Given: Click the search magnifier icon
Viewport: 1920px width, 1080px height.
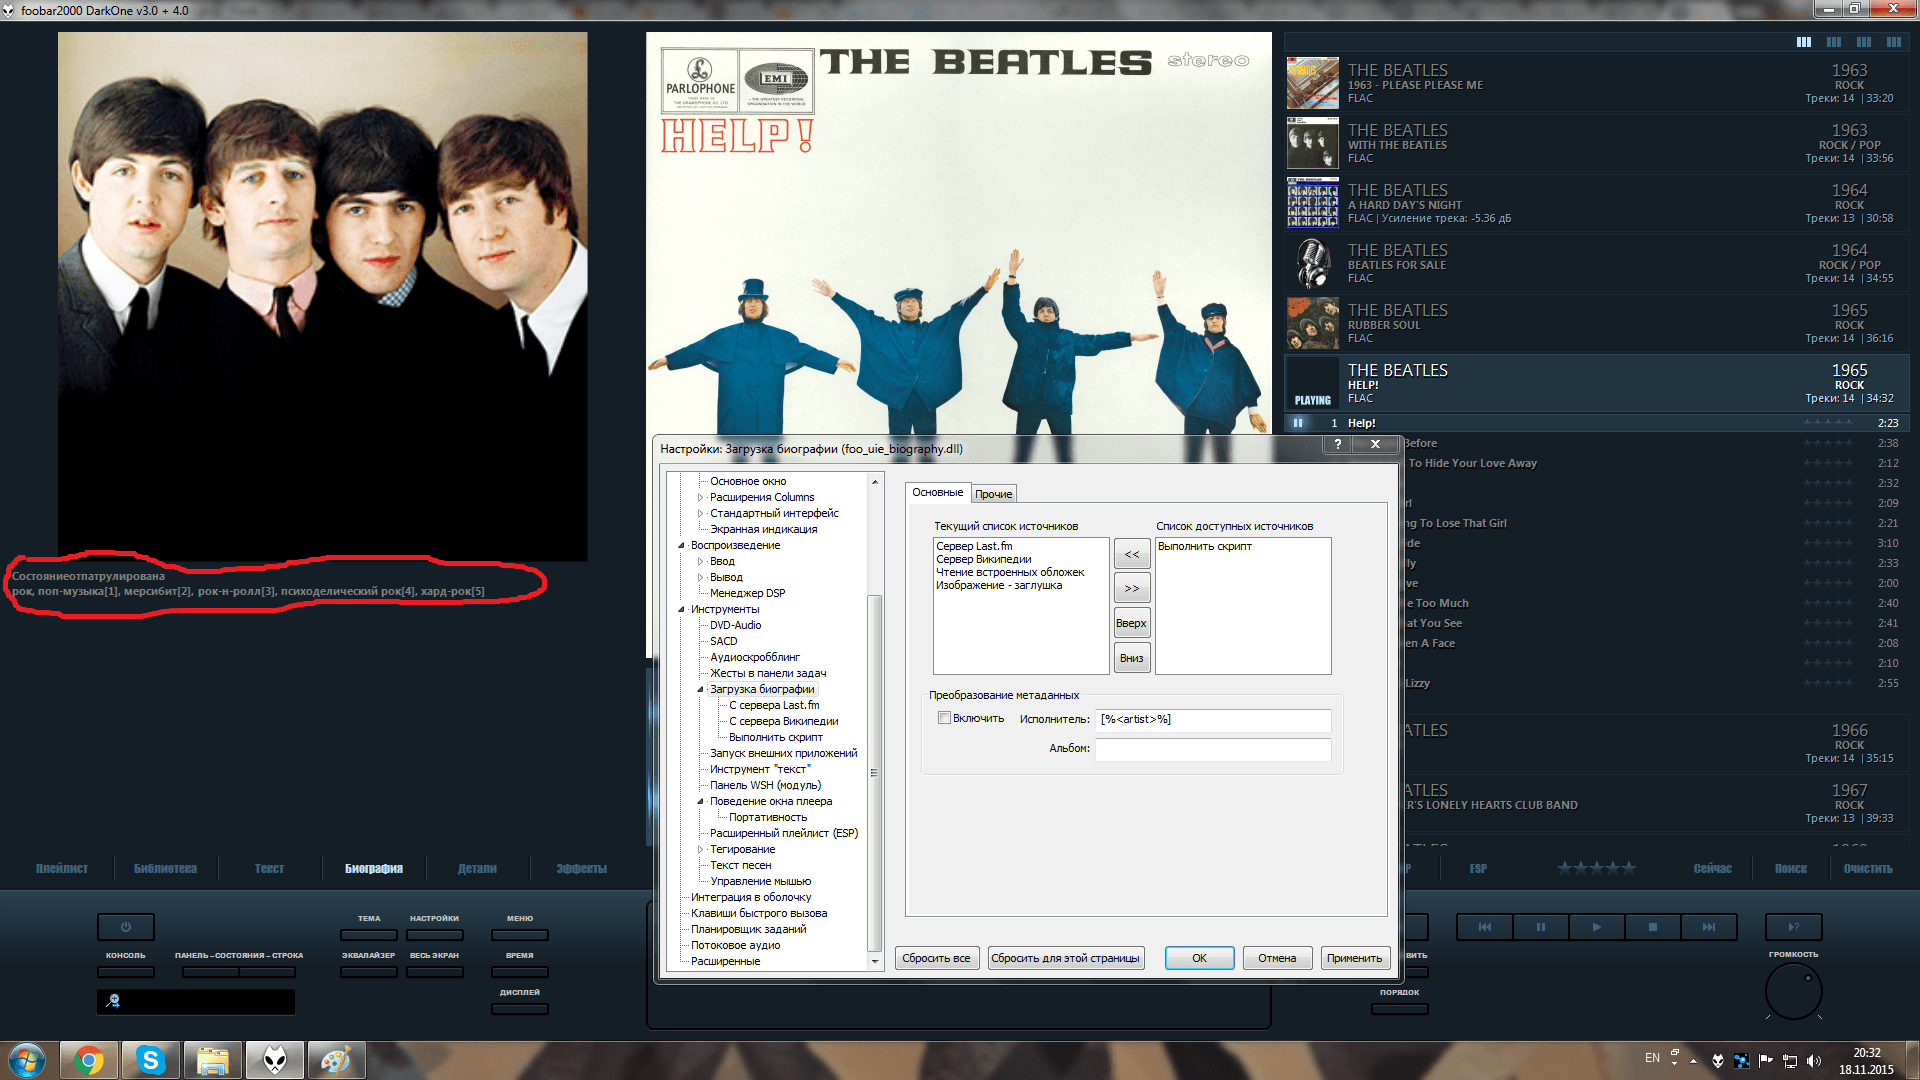Looking at the screenshot, I should pos(113,1001).
